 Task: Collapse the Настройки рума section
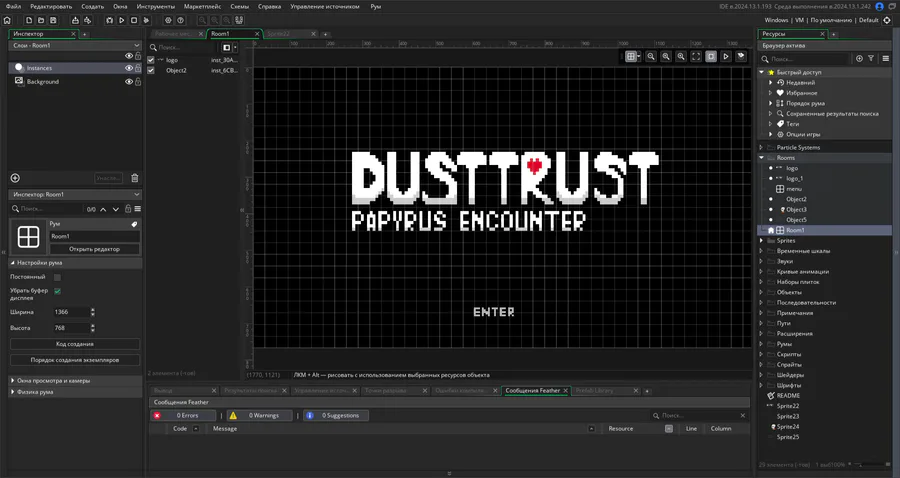point(13,263)
